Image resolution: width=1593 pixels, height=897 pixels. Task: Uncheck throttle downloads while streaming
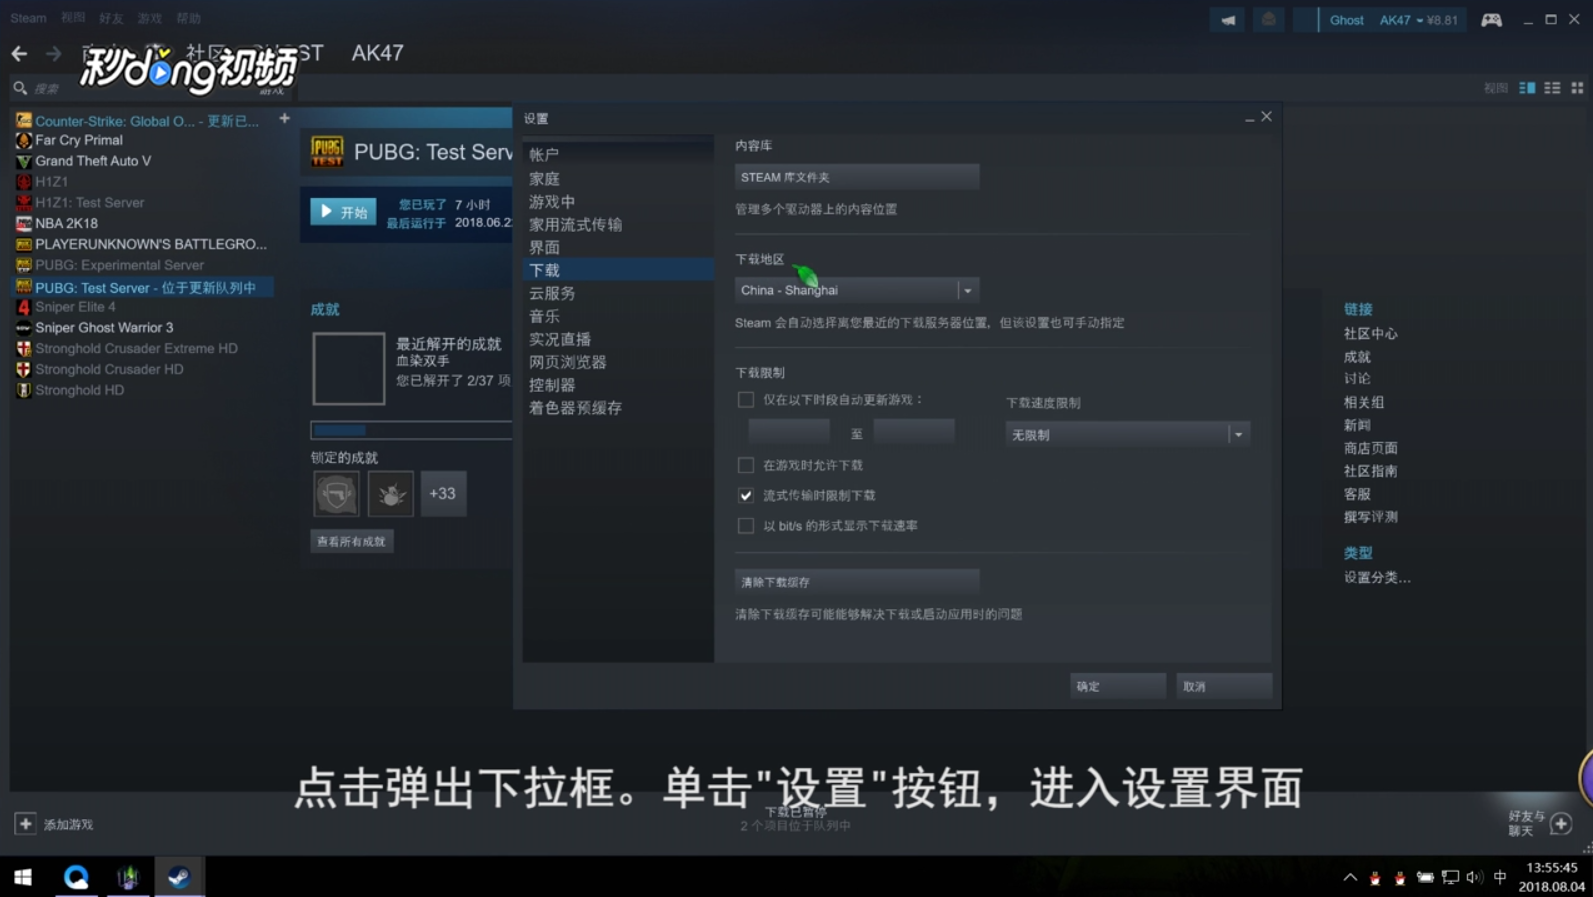pos(746,495)
